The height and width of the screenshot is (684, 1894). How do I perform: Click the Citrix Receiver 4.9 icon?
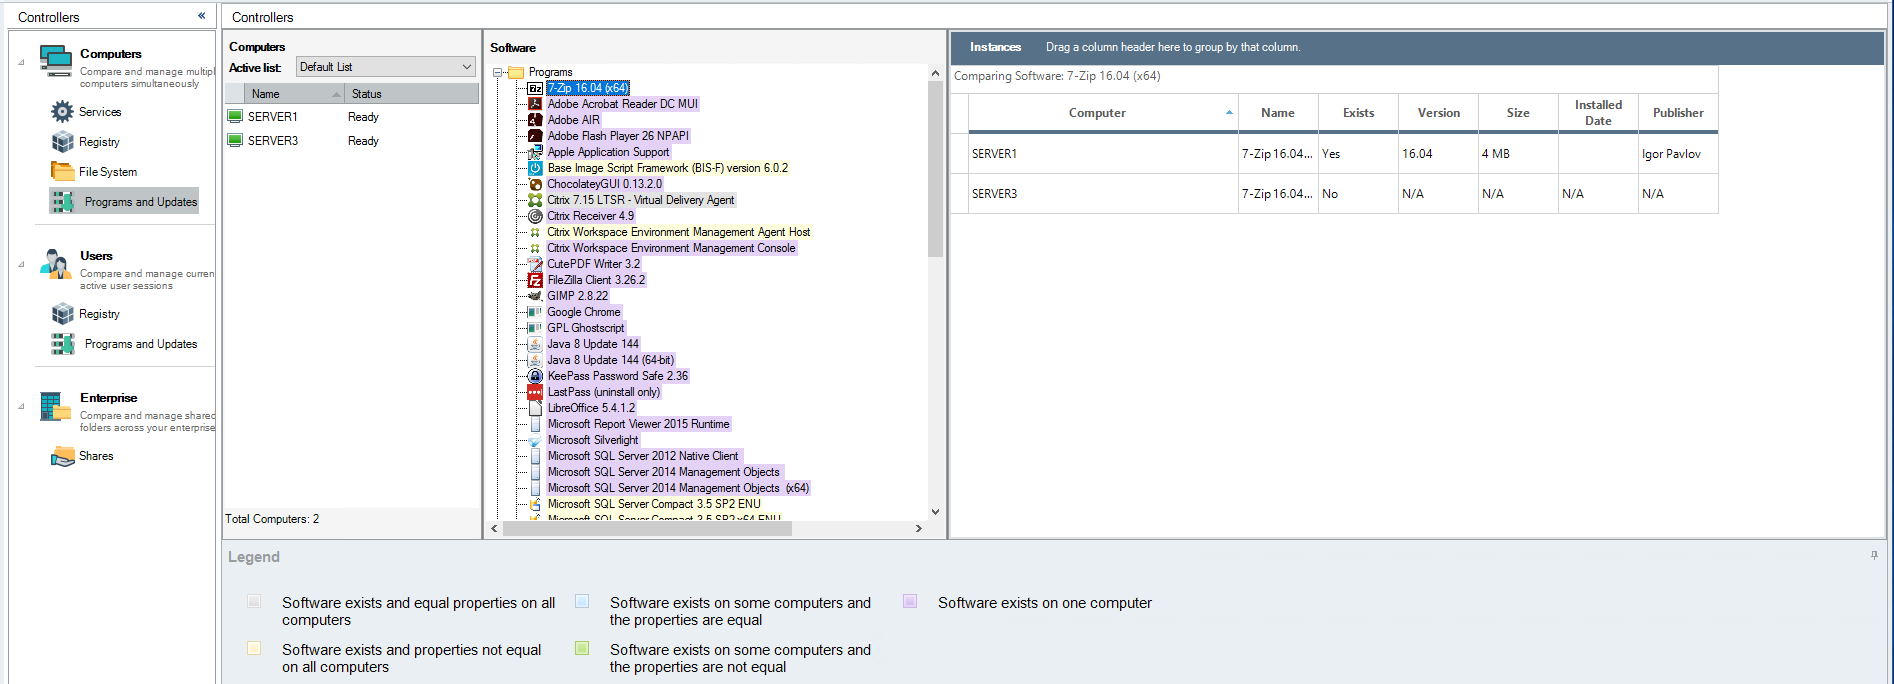coord(535,216)
